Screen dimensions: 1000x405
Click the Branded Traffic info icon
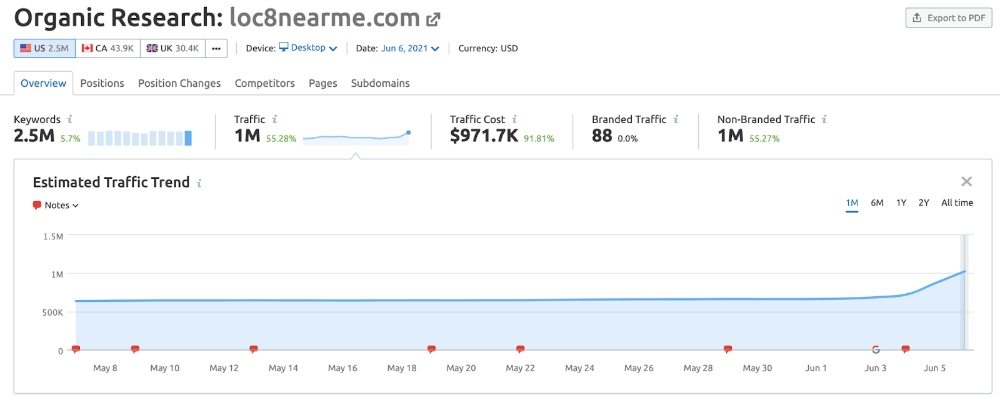click(676, 119)
